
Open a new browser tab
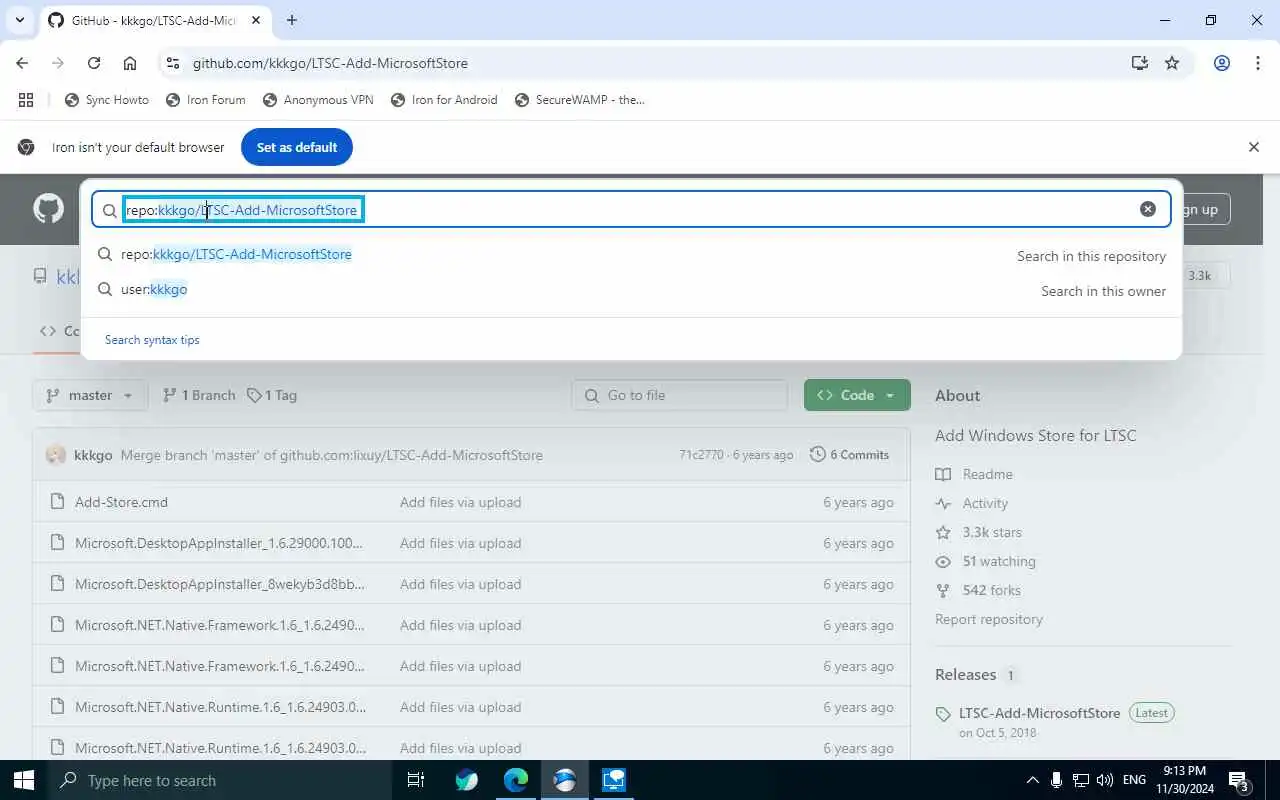click(x=292, y=20)
